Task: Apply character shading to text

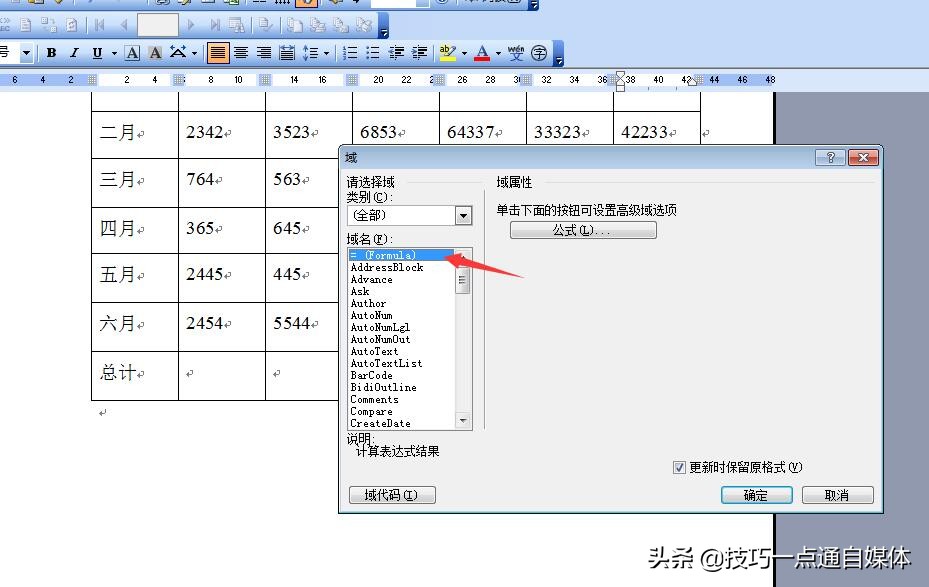Action: click(155, 53)
